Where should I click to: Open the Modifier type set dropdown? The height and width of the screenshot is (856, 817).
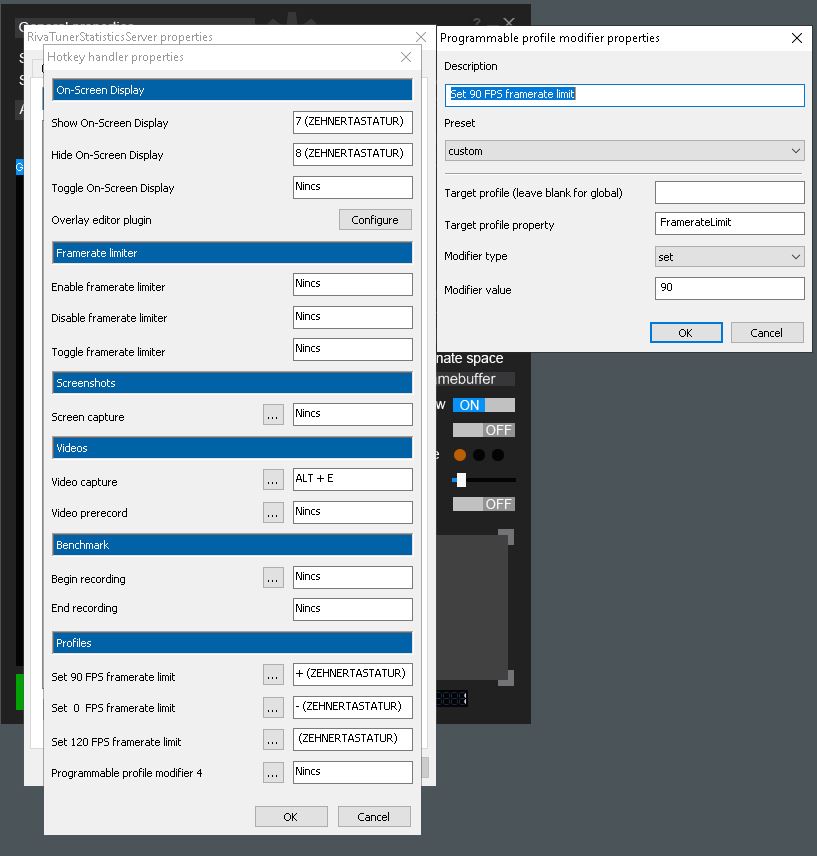point(729,257)
